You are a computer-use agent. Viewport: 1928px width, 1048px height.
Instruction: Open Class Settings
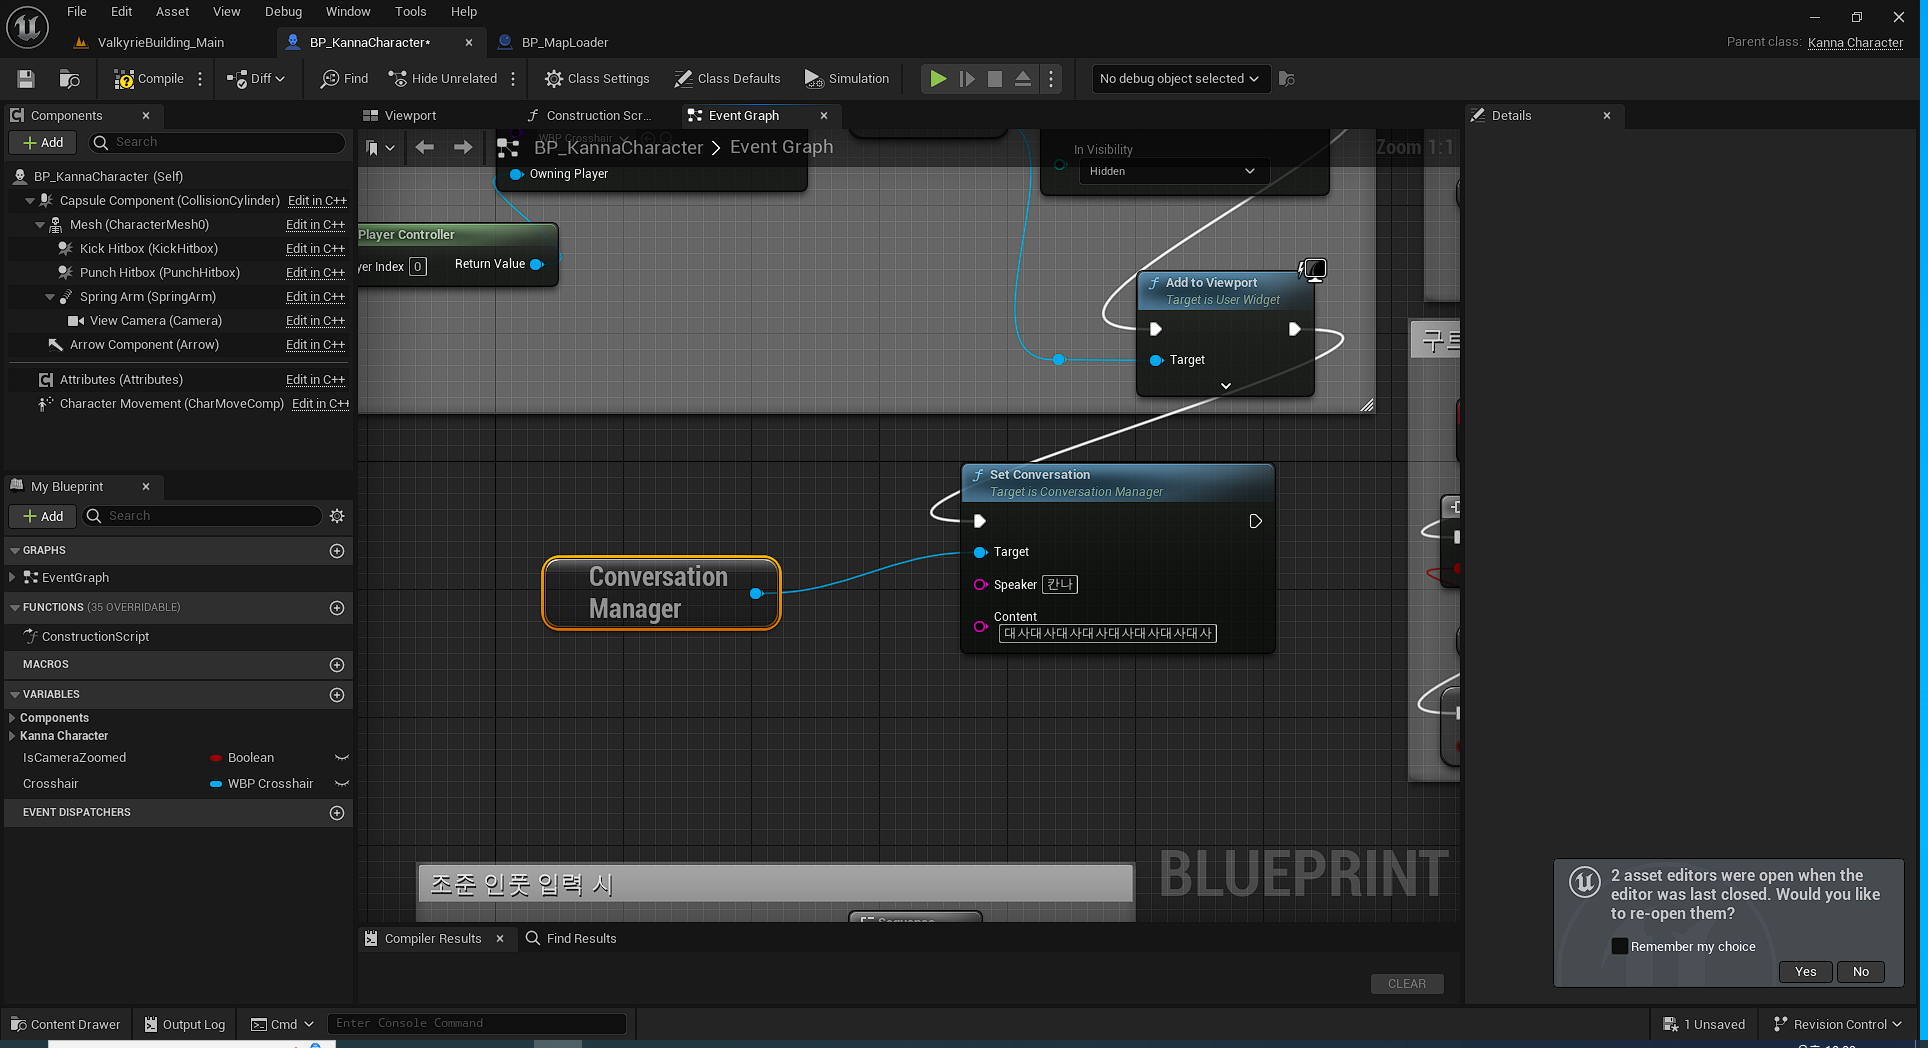[x=597, y=79]
